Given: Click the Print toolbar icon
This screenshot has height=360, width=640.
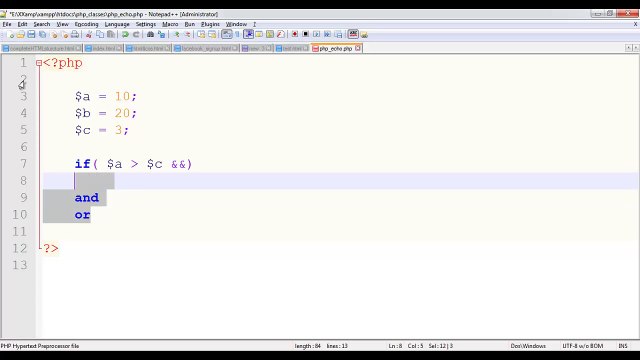Looking at the screenshot, I should pyautogui.click(x=75, y=35).
